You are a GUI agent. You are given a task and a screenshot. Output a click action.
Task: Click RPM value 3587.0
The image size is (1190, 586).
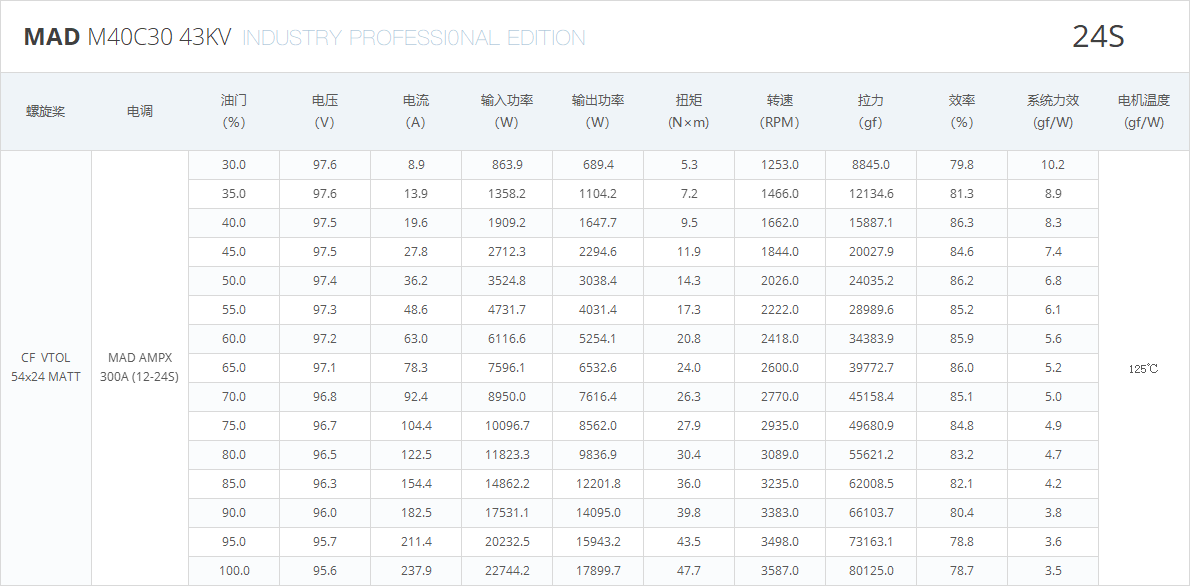(x=780, y=570)
